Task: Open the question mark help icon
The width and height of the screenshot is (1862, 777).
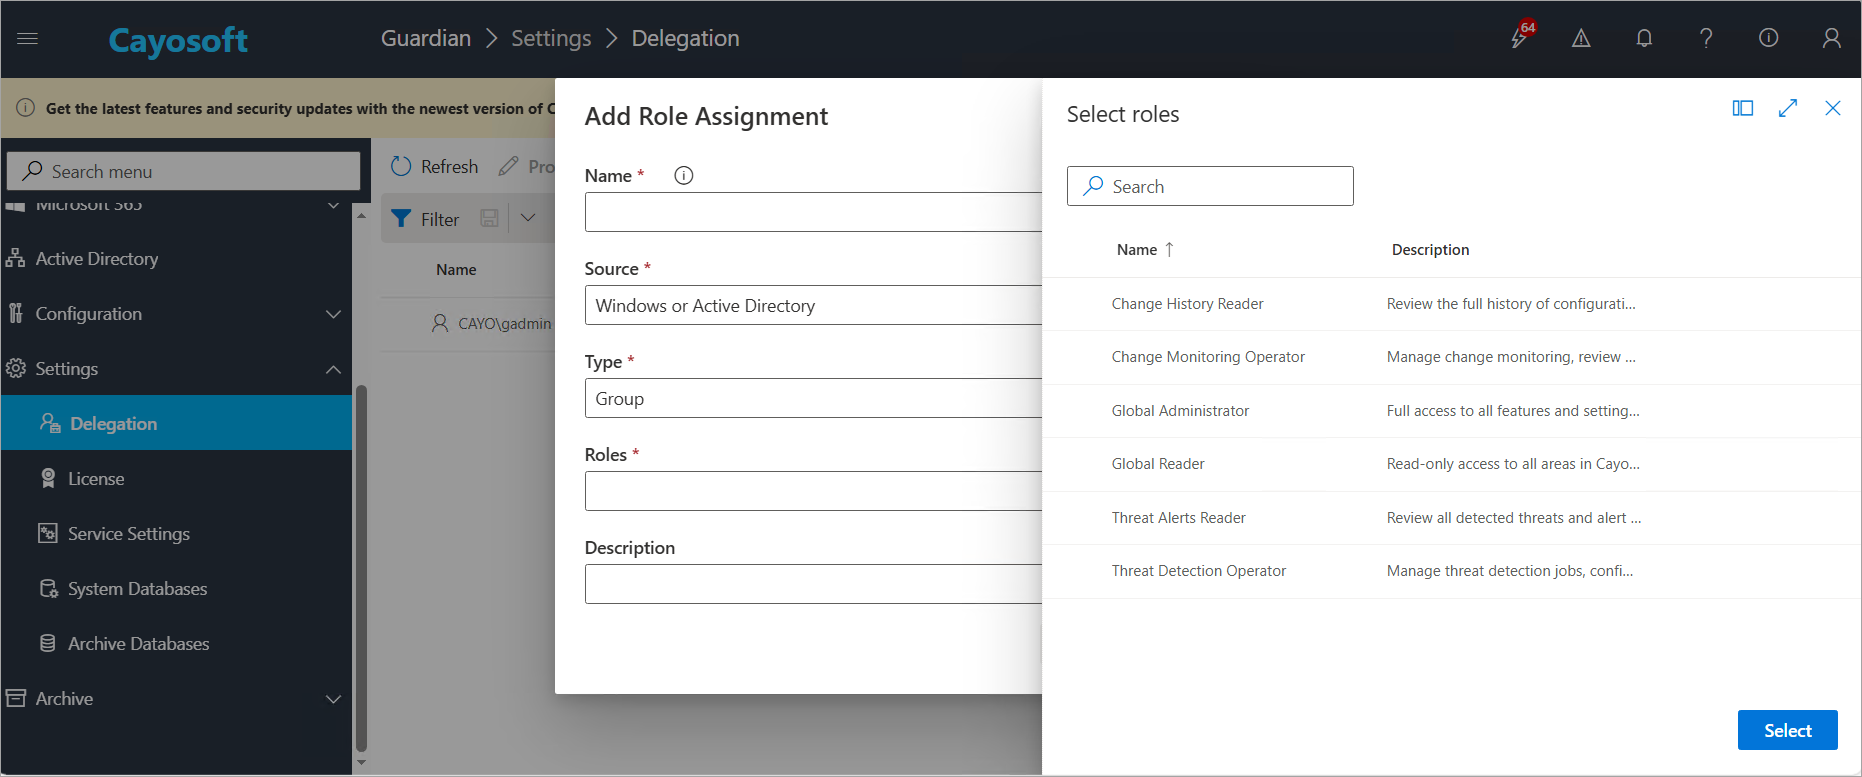Action: [x=1706, y=38]
